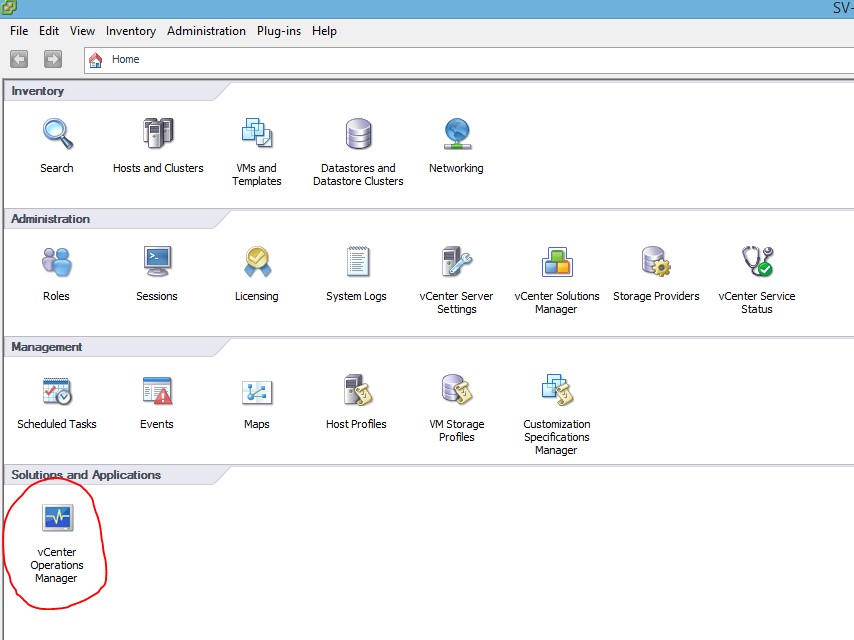Open the Inventory menu

(x=131, y=31)
